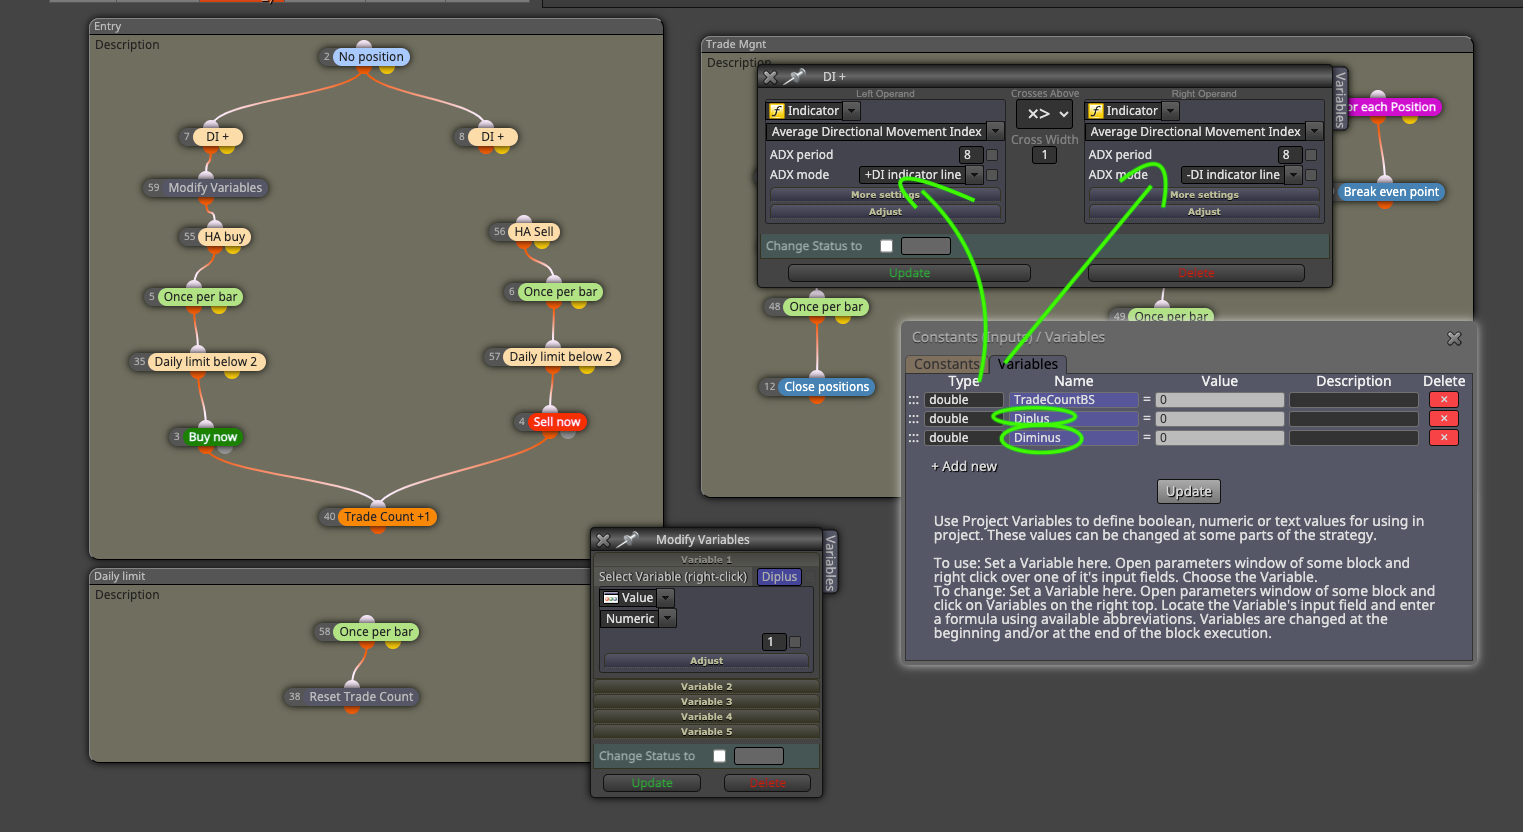Expand Variable 3 section
Screen dimensions: 1523x832
point(706,702)
